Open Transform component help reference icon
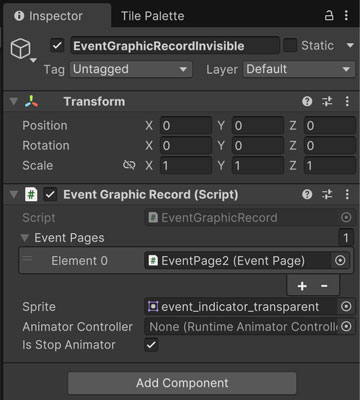 pos(307,101)
